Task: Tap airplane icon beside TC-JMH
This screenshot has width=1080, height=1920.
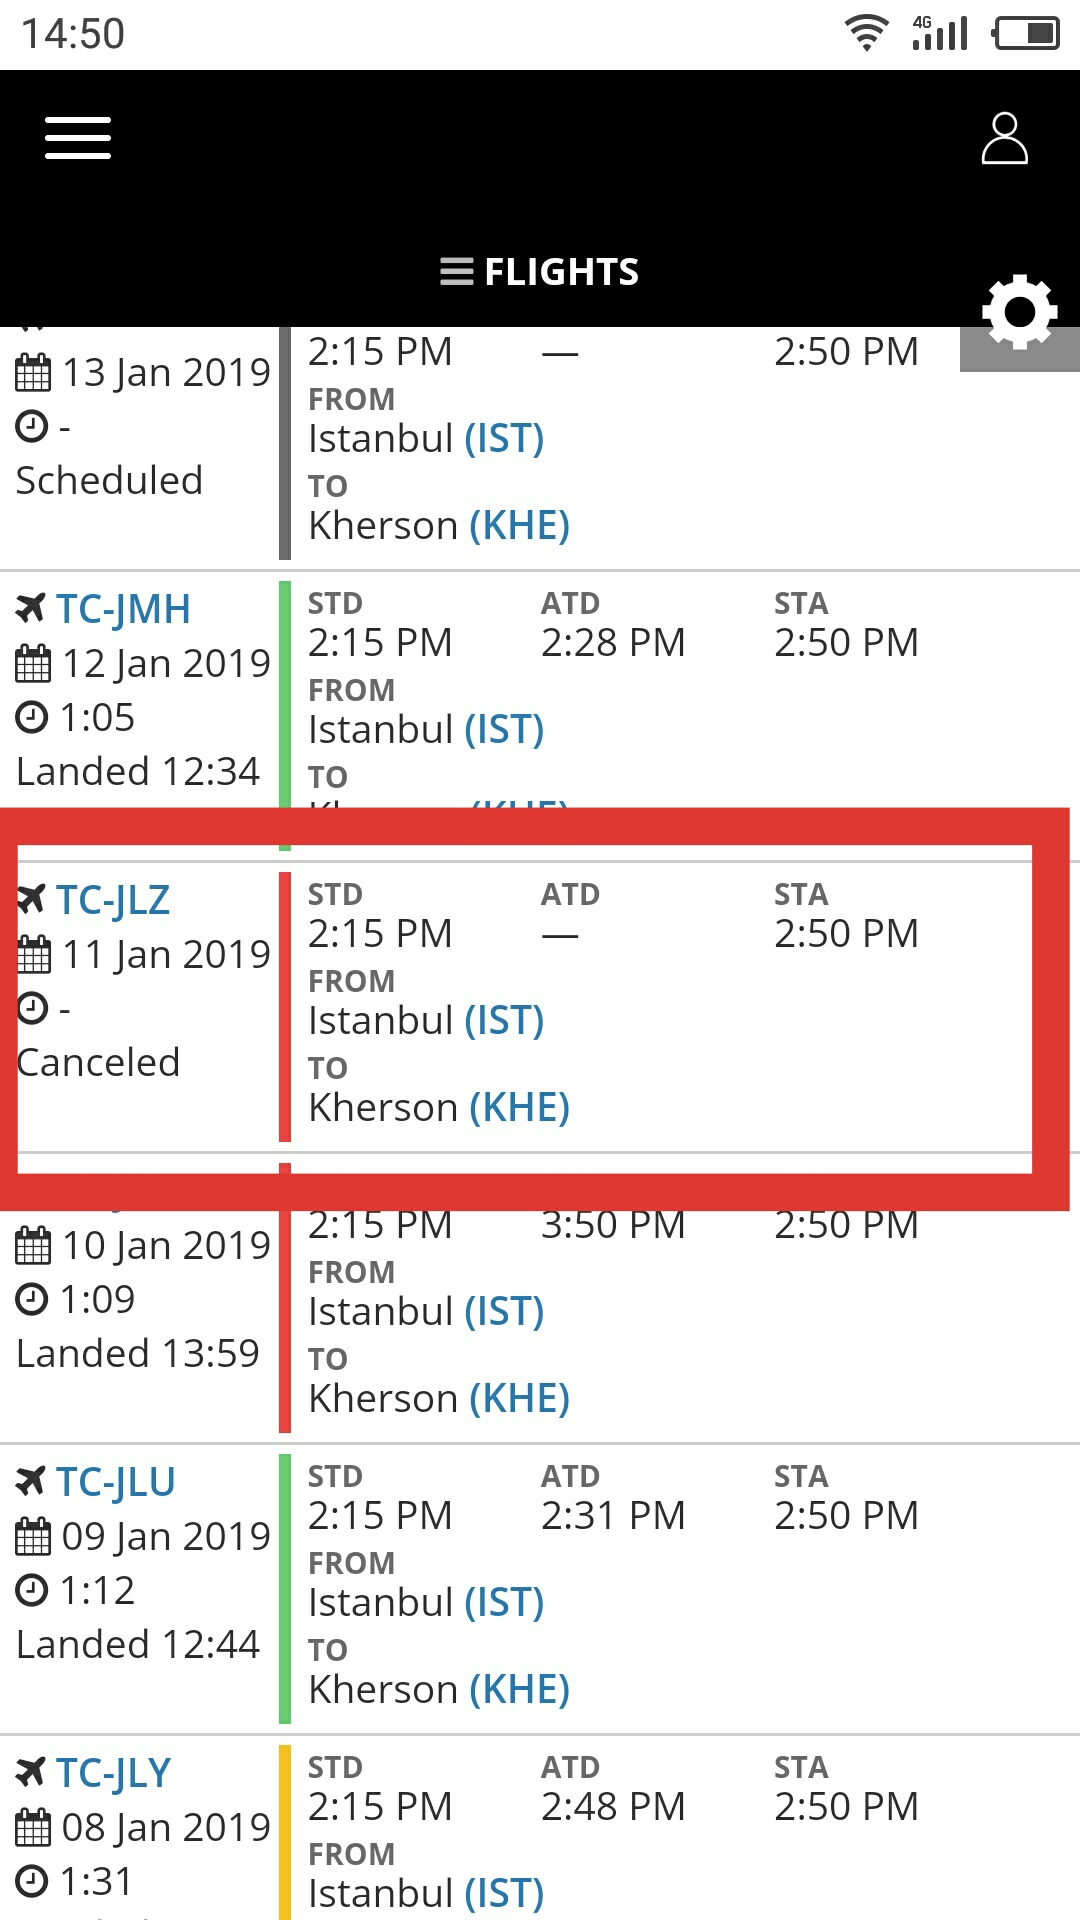Action: tap(31, 607)
